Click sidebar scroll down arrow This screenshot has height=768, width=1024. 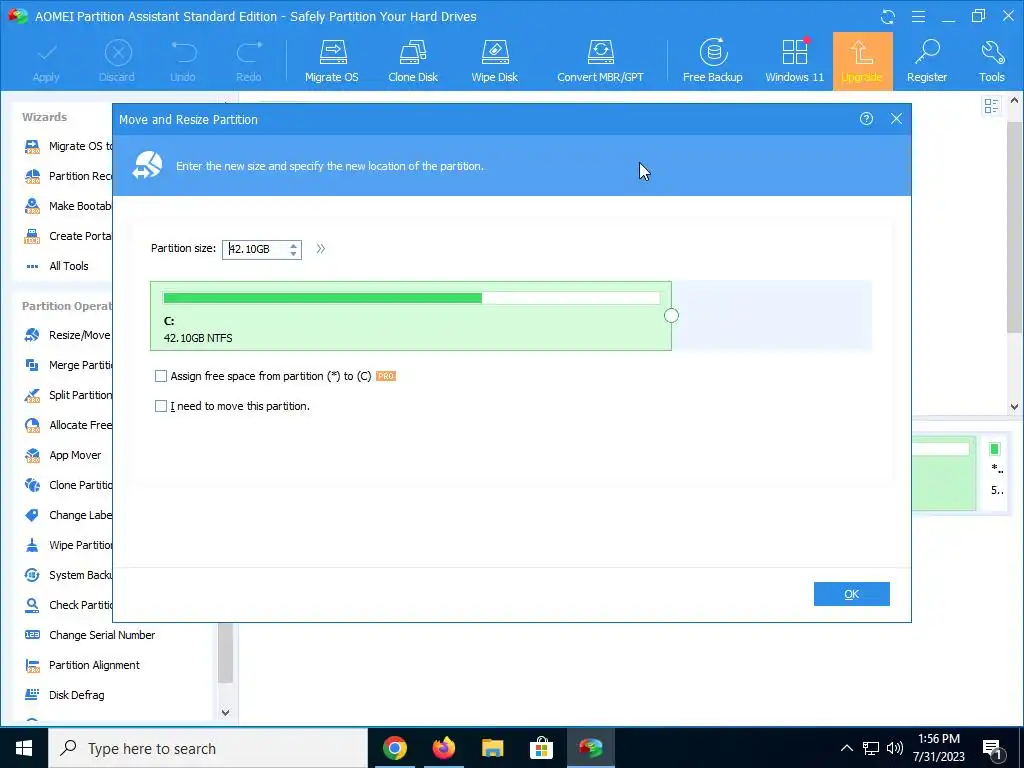[225, 712]
